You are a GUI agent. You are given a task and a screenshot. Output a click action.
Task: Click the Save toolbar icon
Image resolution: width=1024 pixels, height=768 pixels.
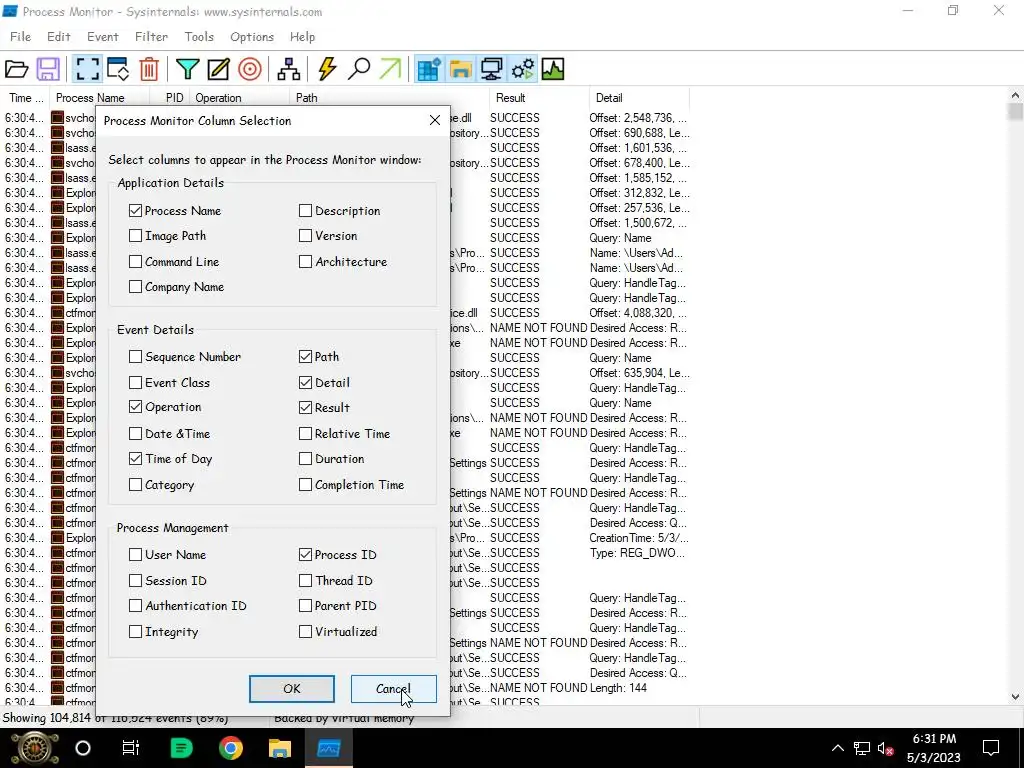point(48,69)
